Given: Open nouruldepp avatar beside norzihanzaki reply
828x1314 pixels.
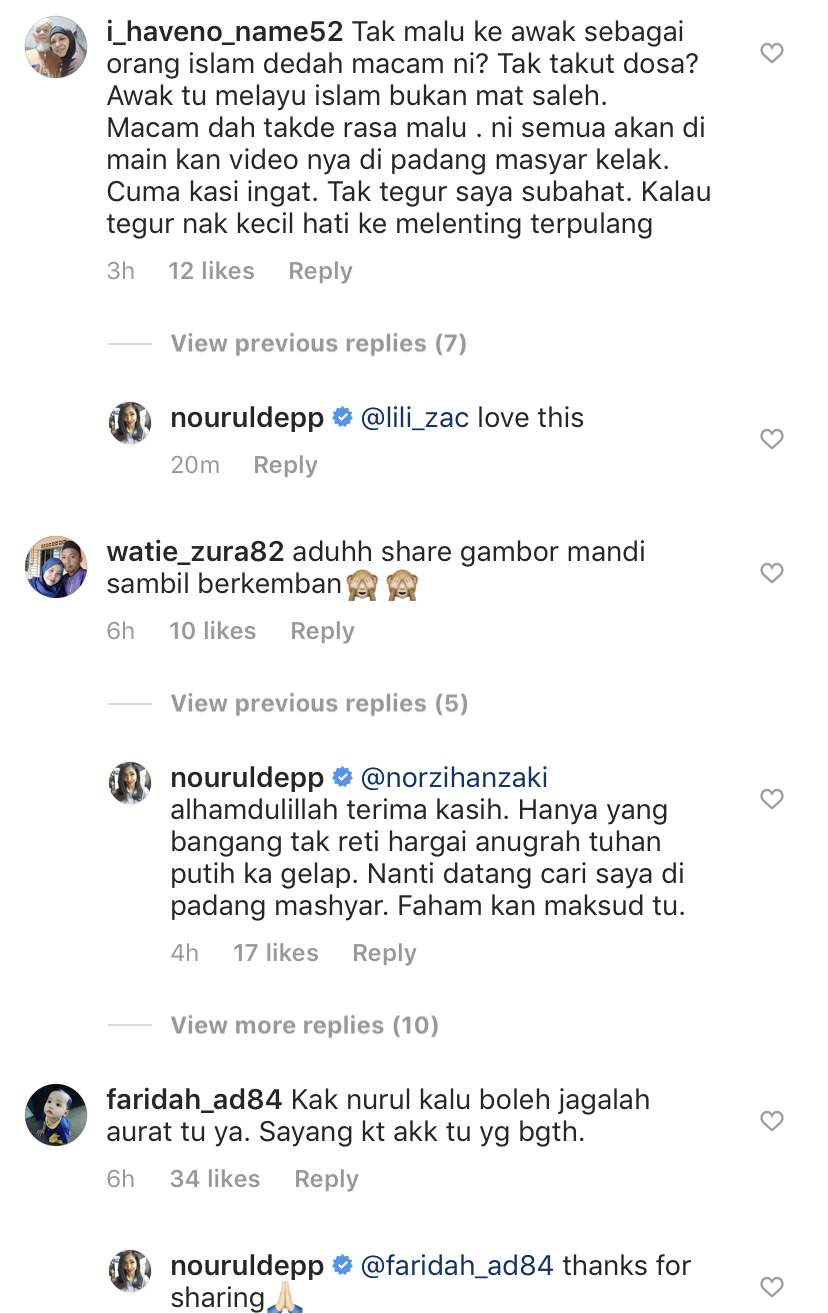Looking at the screenshot, I should coord(129,782).
